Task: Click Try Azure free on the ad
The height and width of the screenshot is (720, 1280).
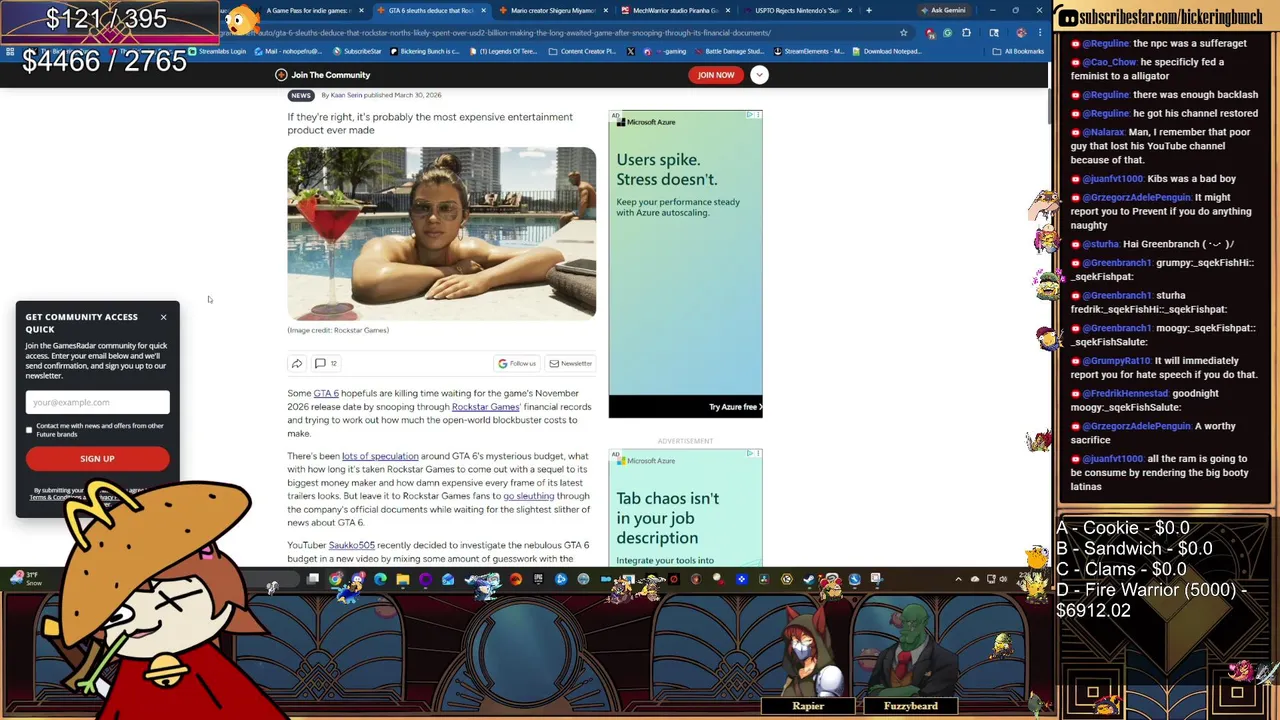Action: pos(735,407)
